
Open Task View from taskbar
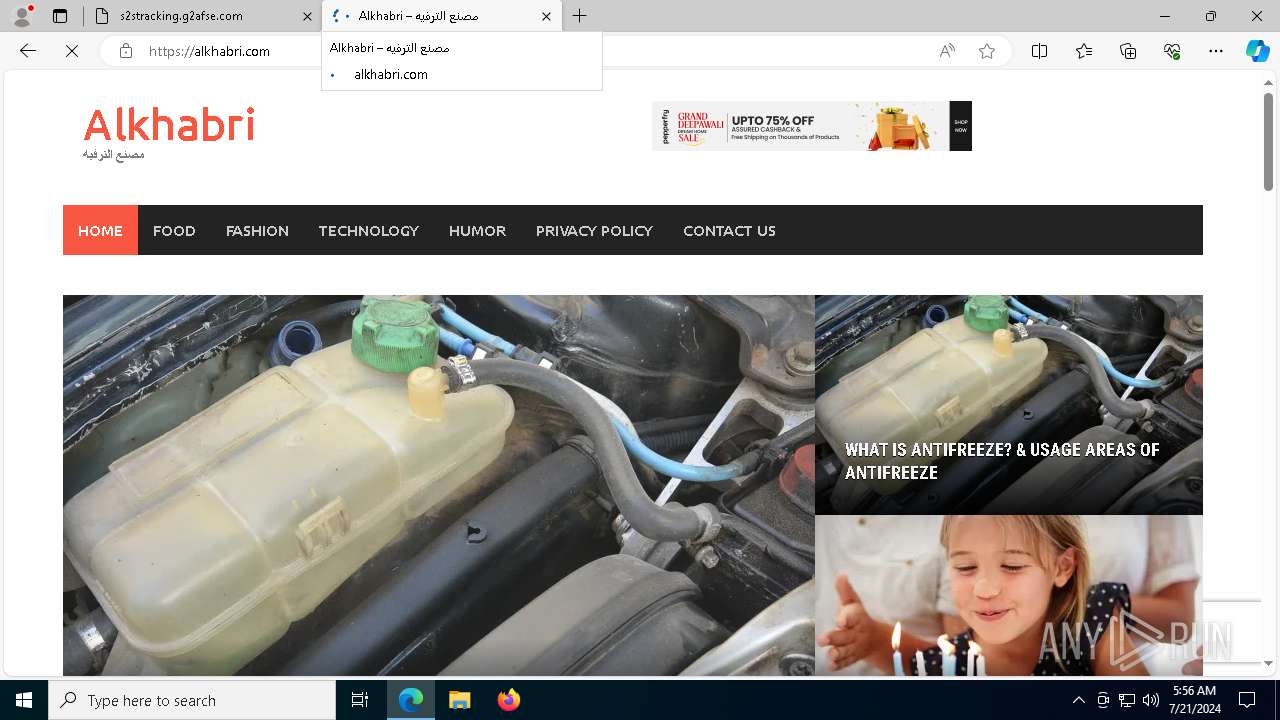coord(360,700)
